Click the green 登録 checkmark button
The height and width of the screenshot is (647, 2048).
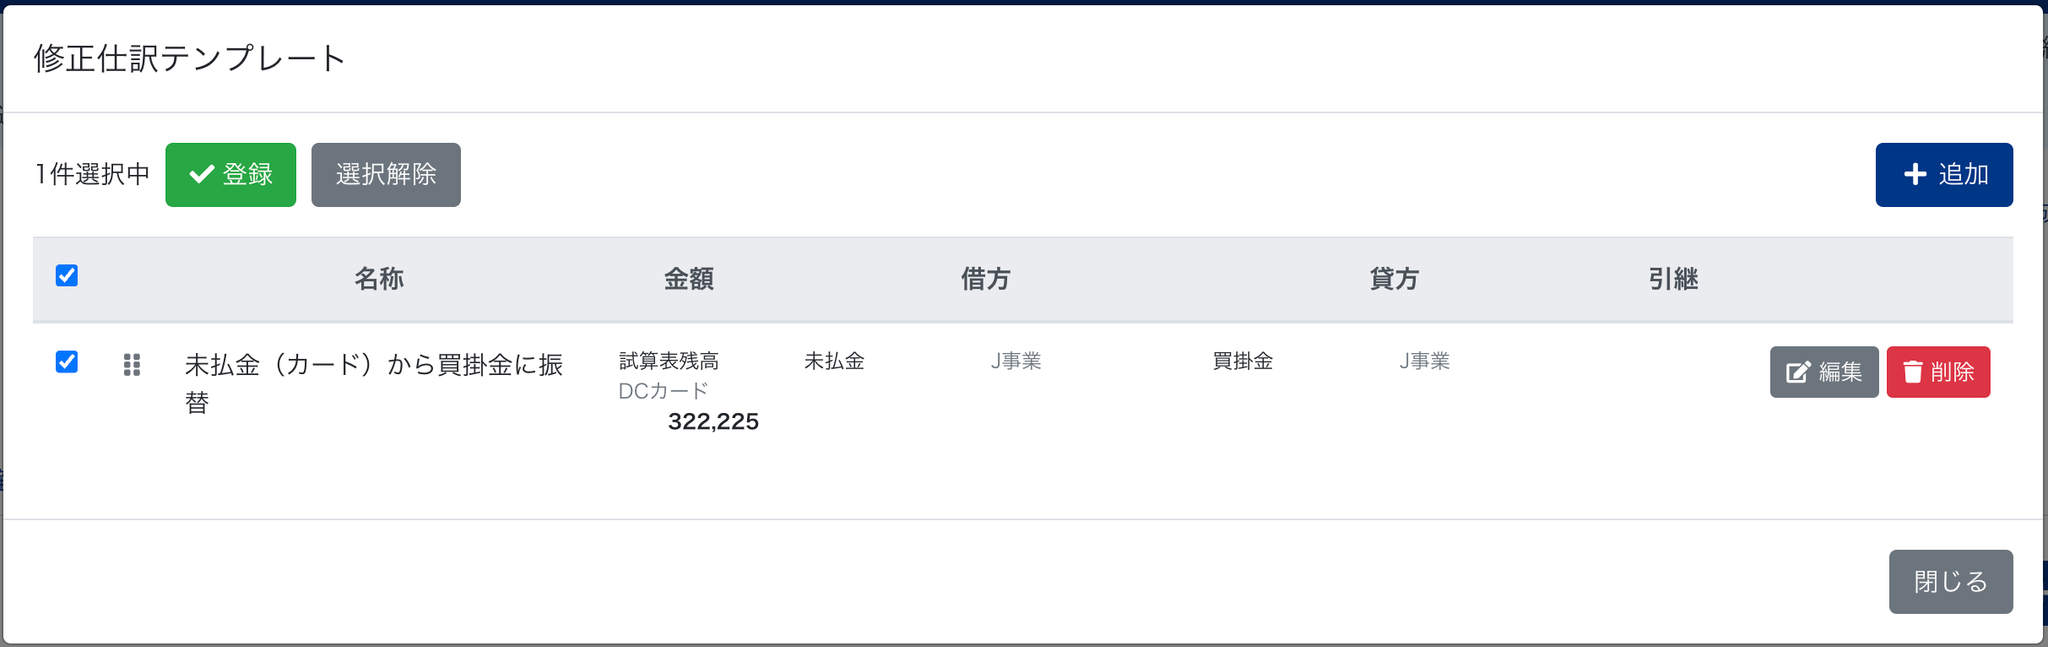click(230, 175)
